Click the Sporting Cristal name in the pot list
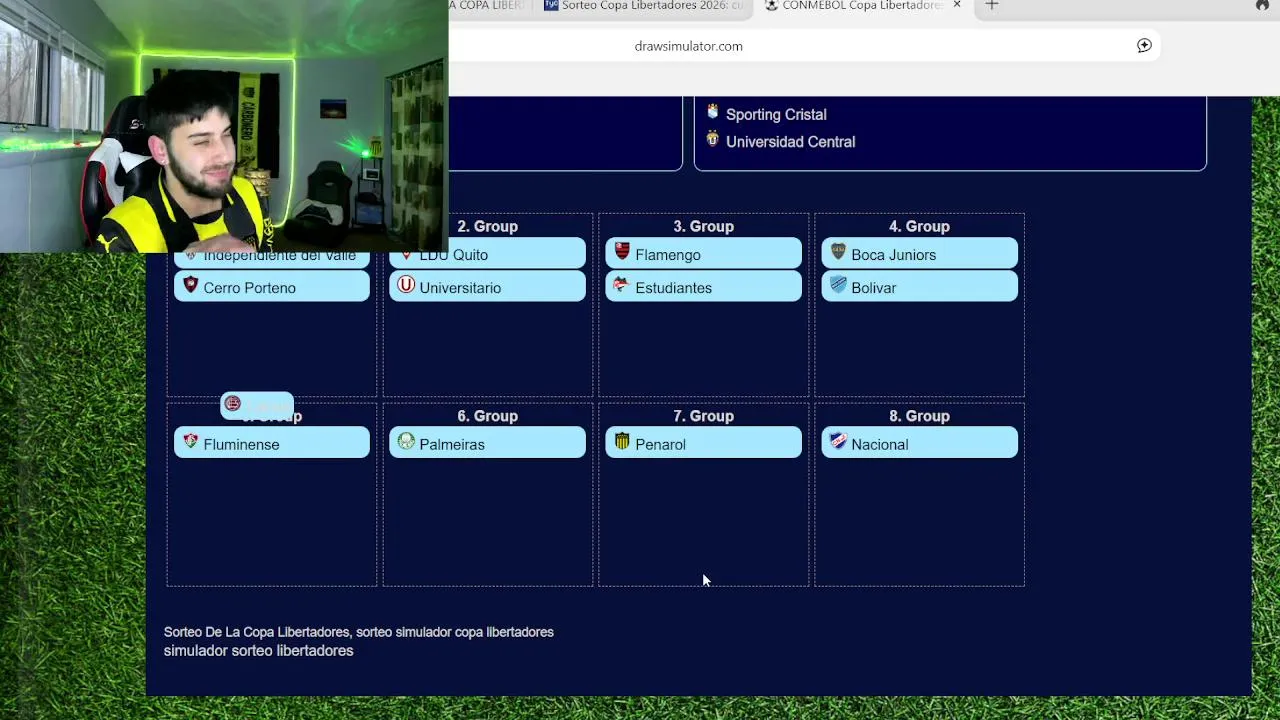Image resolution: width=1280 pixels, height=720 pixels. coord(776,115)
